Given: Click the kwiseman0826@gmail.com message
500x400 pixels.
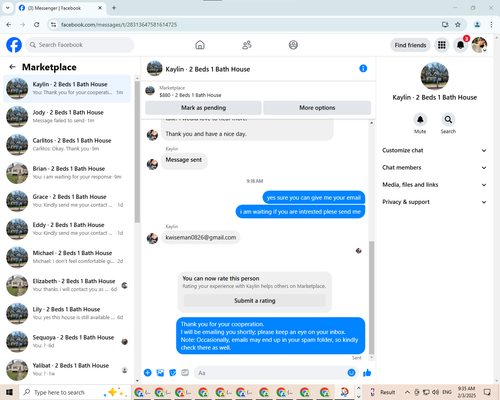Looking at the screenshot, I should (x=201, y=237).
